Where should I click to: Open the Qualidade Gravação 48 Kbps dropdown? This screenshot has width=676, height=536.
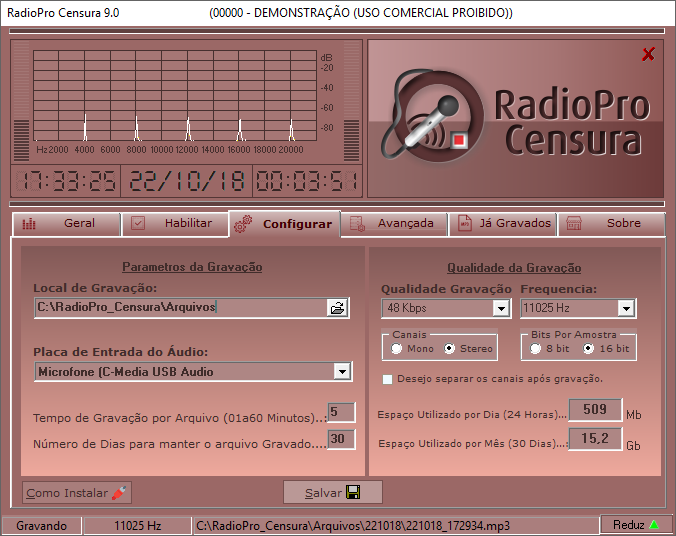[501, 308]
